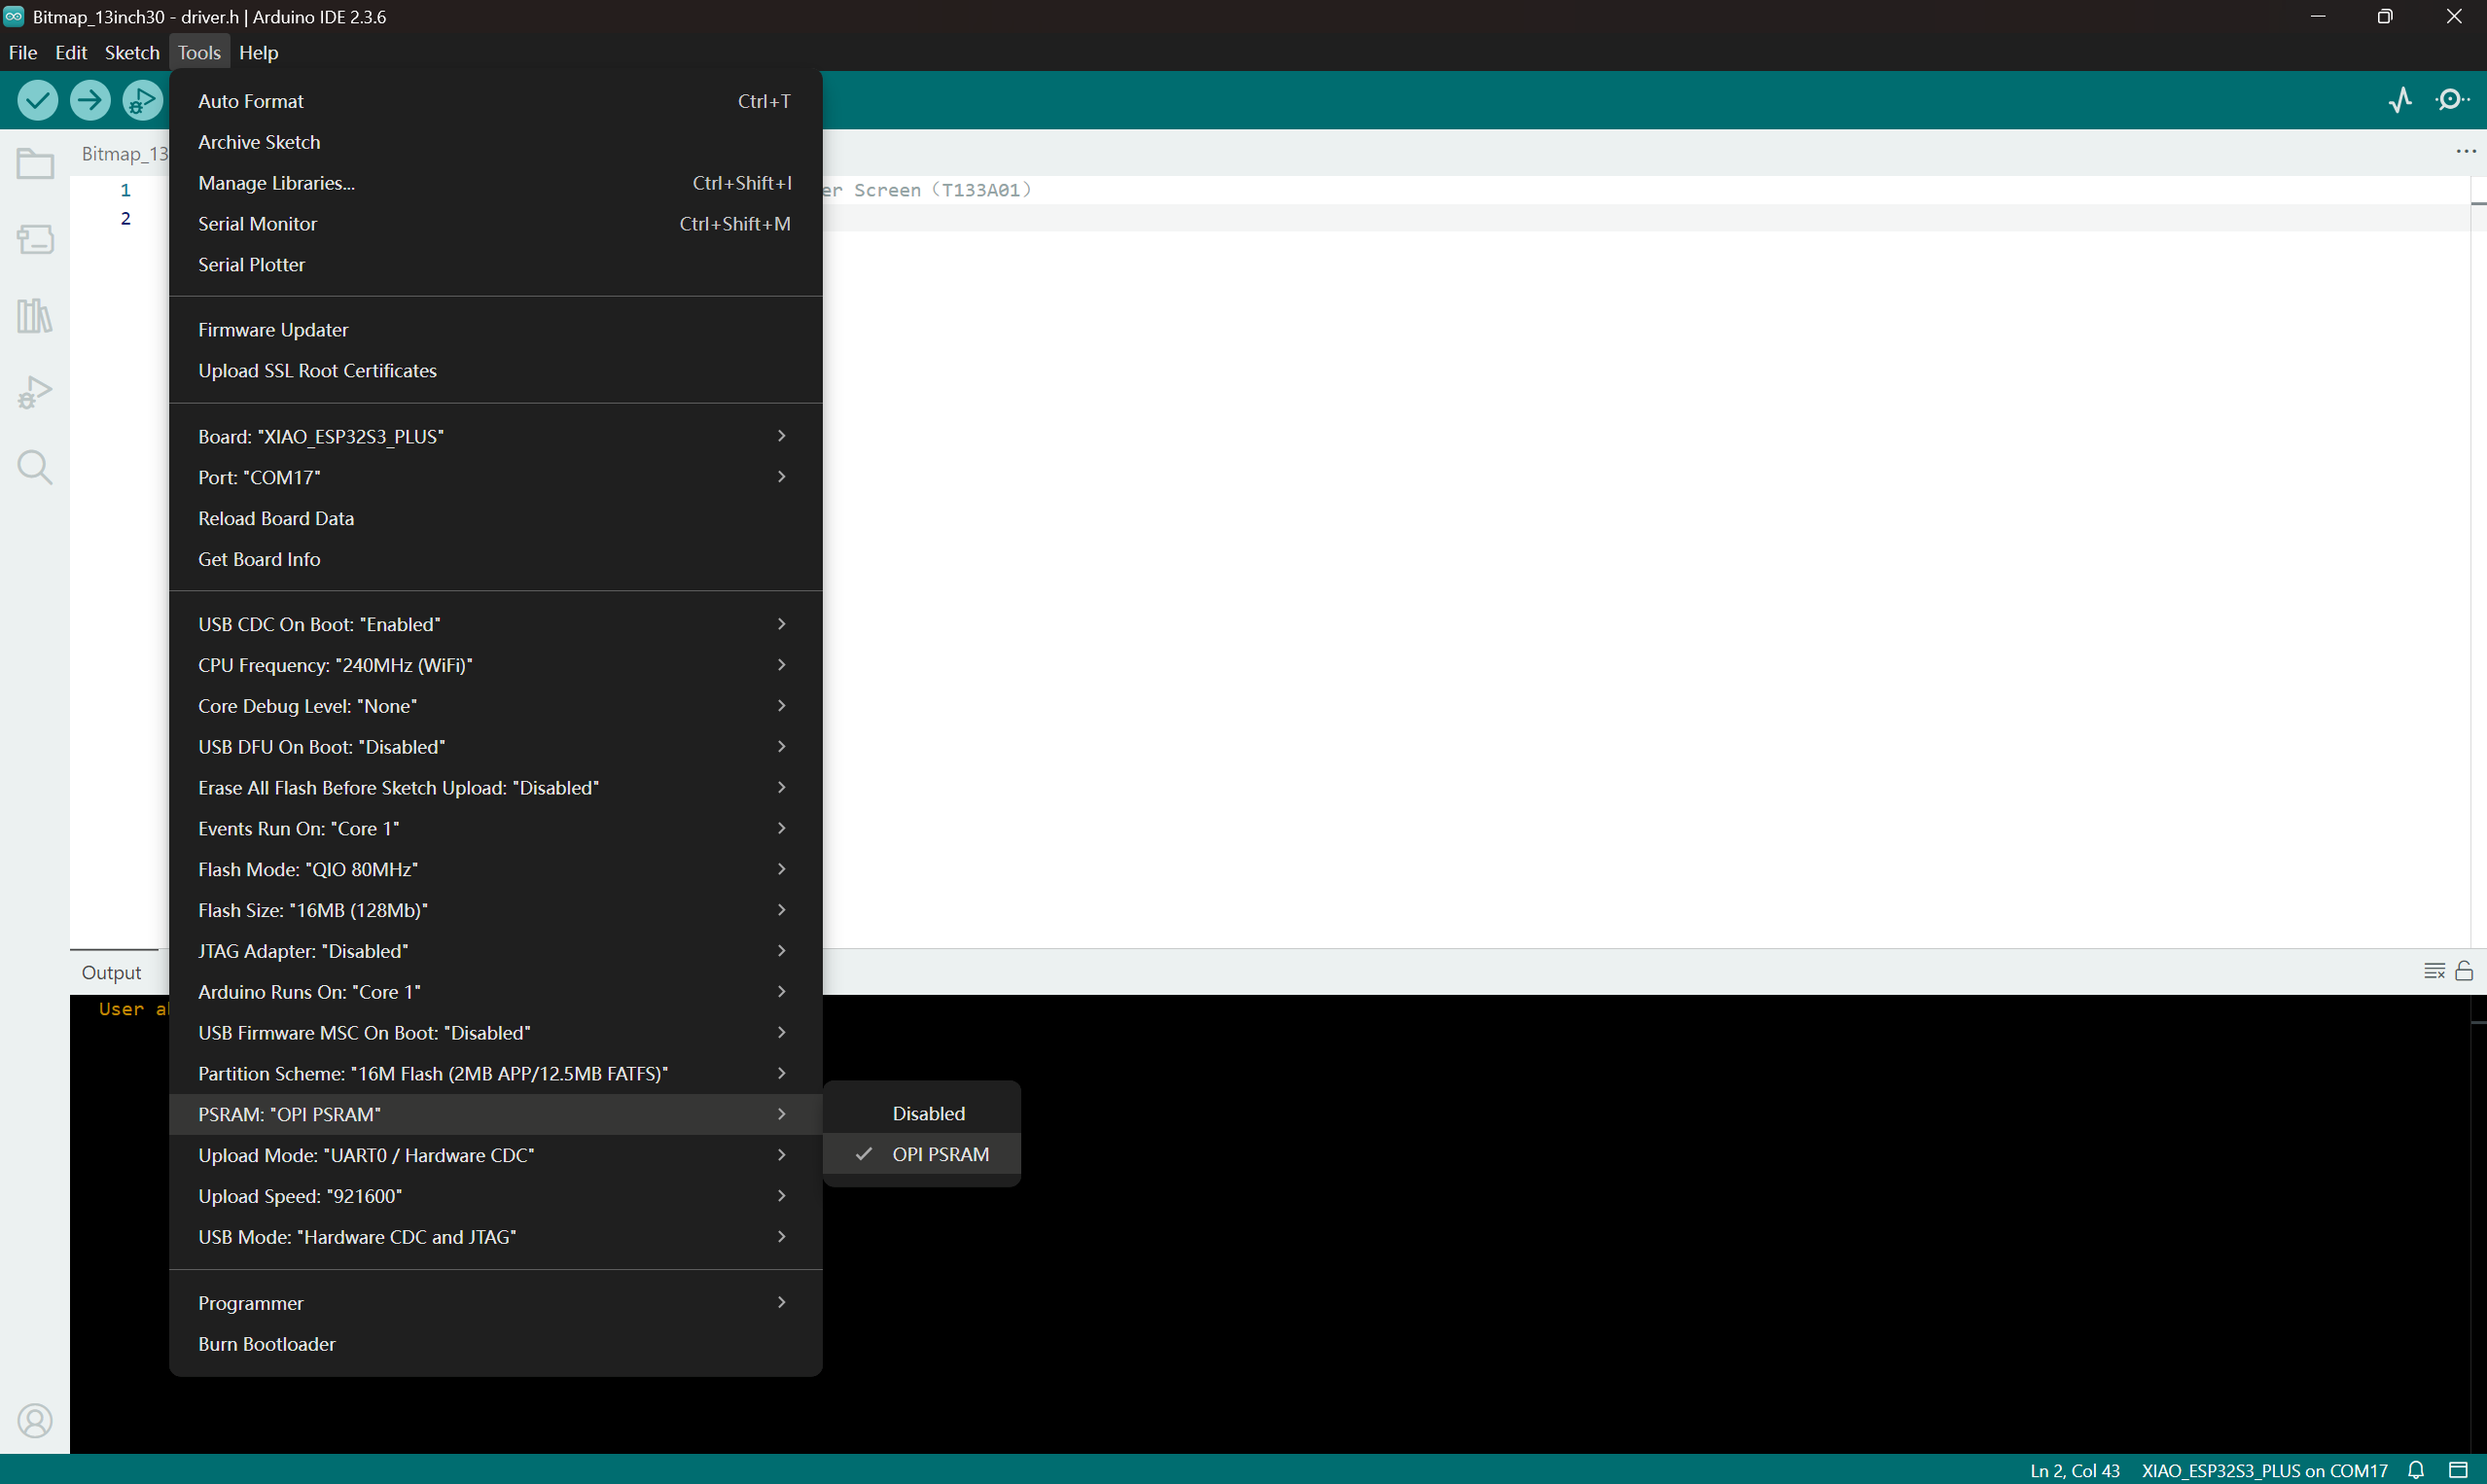
Task: Select Manage Libraries menu entry
Action: pos(276,183)
